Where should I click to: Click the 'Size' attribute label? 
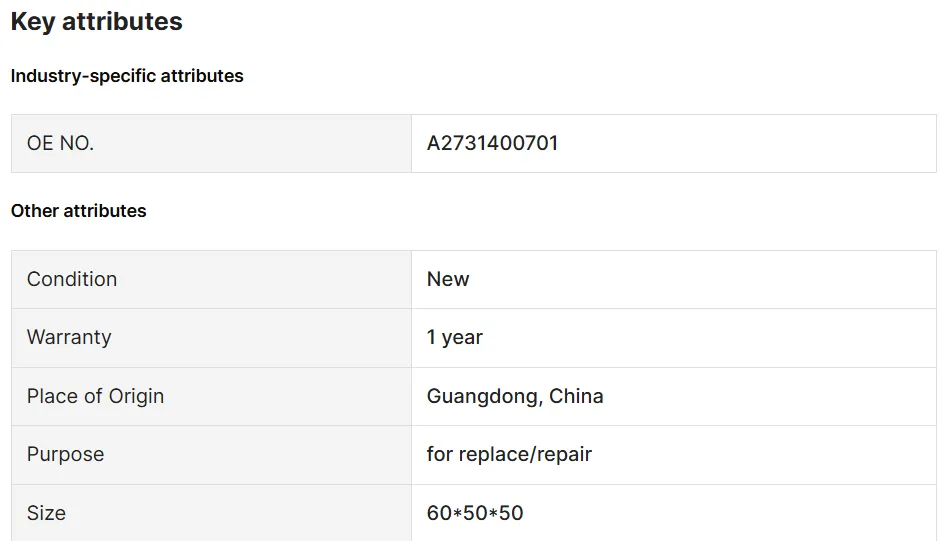pos(46,513)
